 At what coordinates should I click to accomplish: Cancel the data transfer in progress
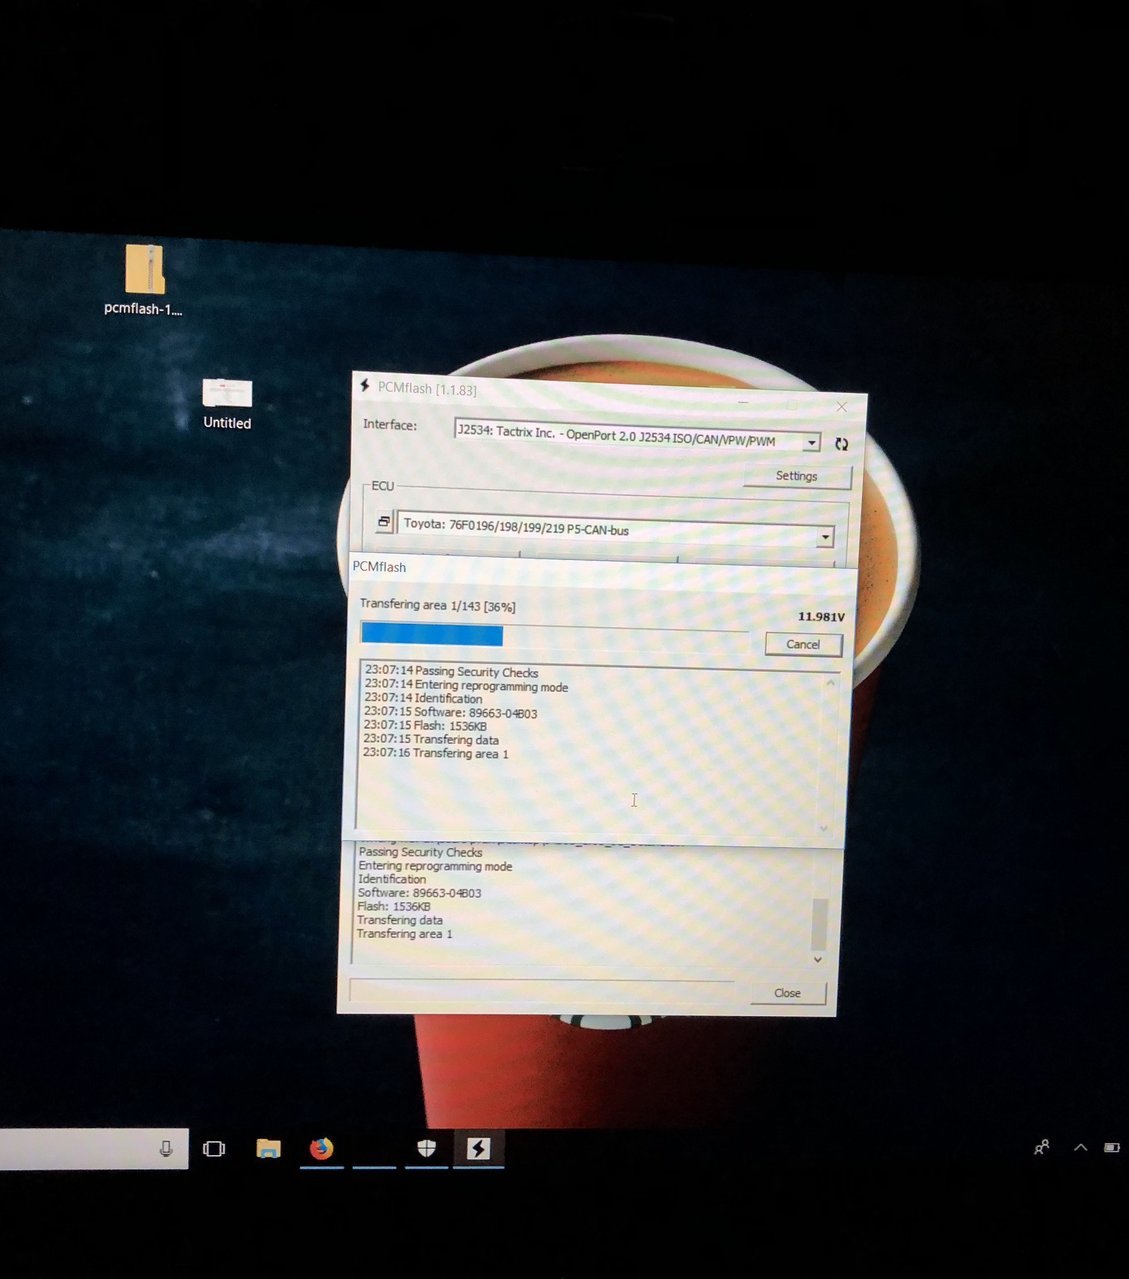[803, 644]
